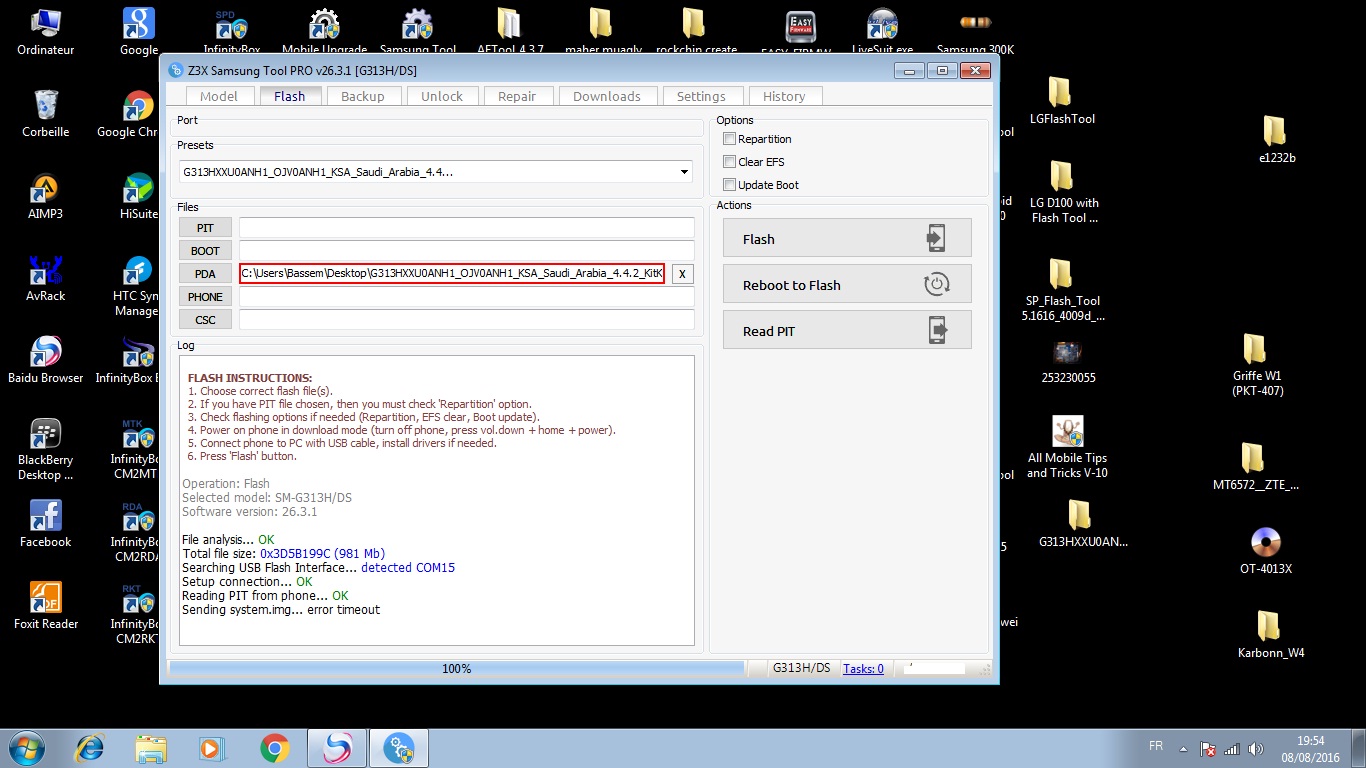
Task: View the History tab
Action: pyautogui.click(x=784, y=96)
